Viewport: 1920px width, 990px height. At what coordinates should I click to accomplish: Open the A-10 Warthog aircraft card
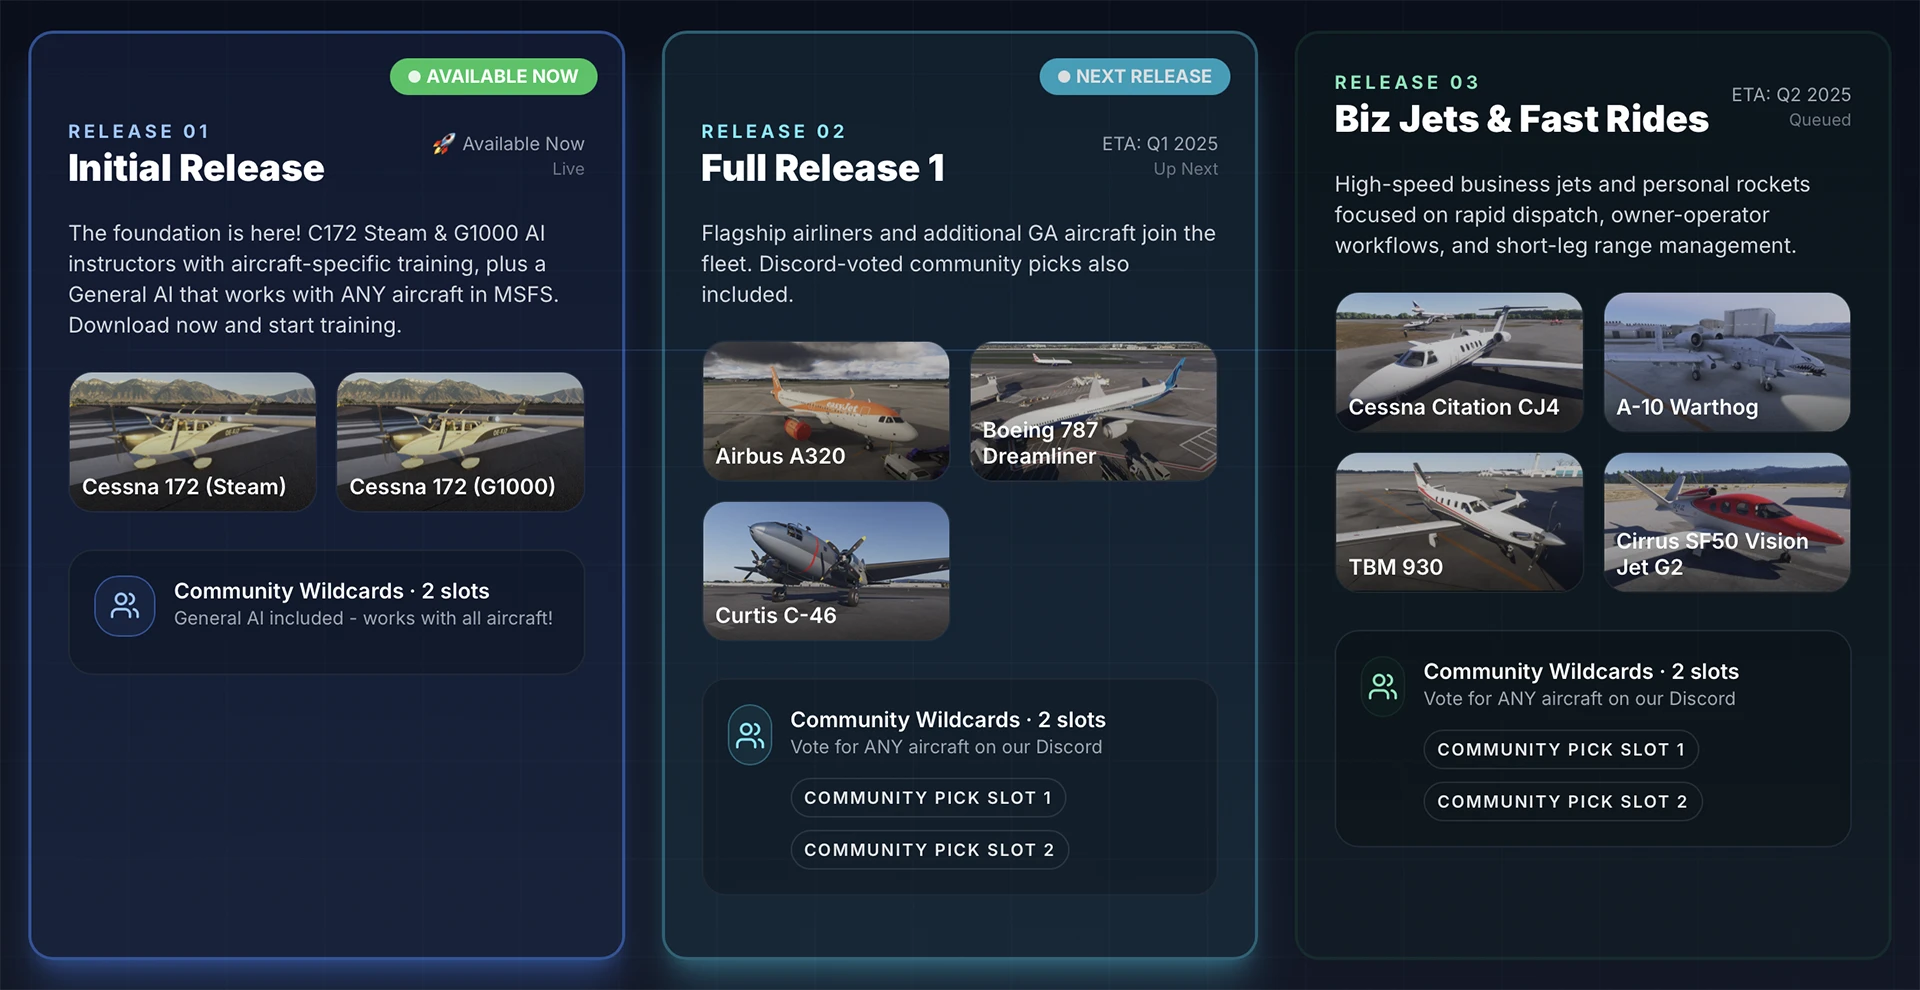coord(1727,362)
